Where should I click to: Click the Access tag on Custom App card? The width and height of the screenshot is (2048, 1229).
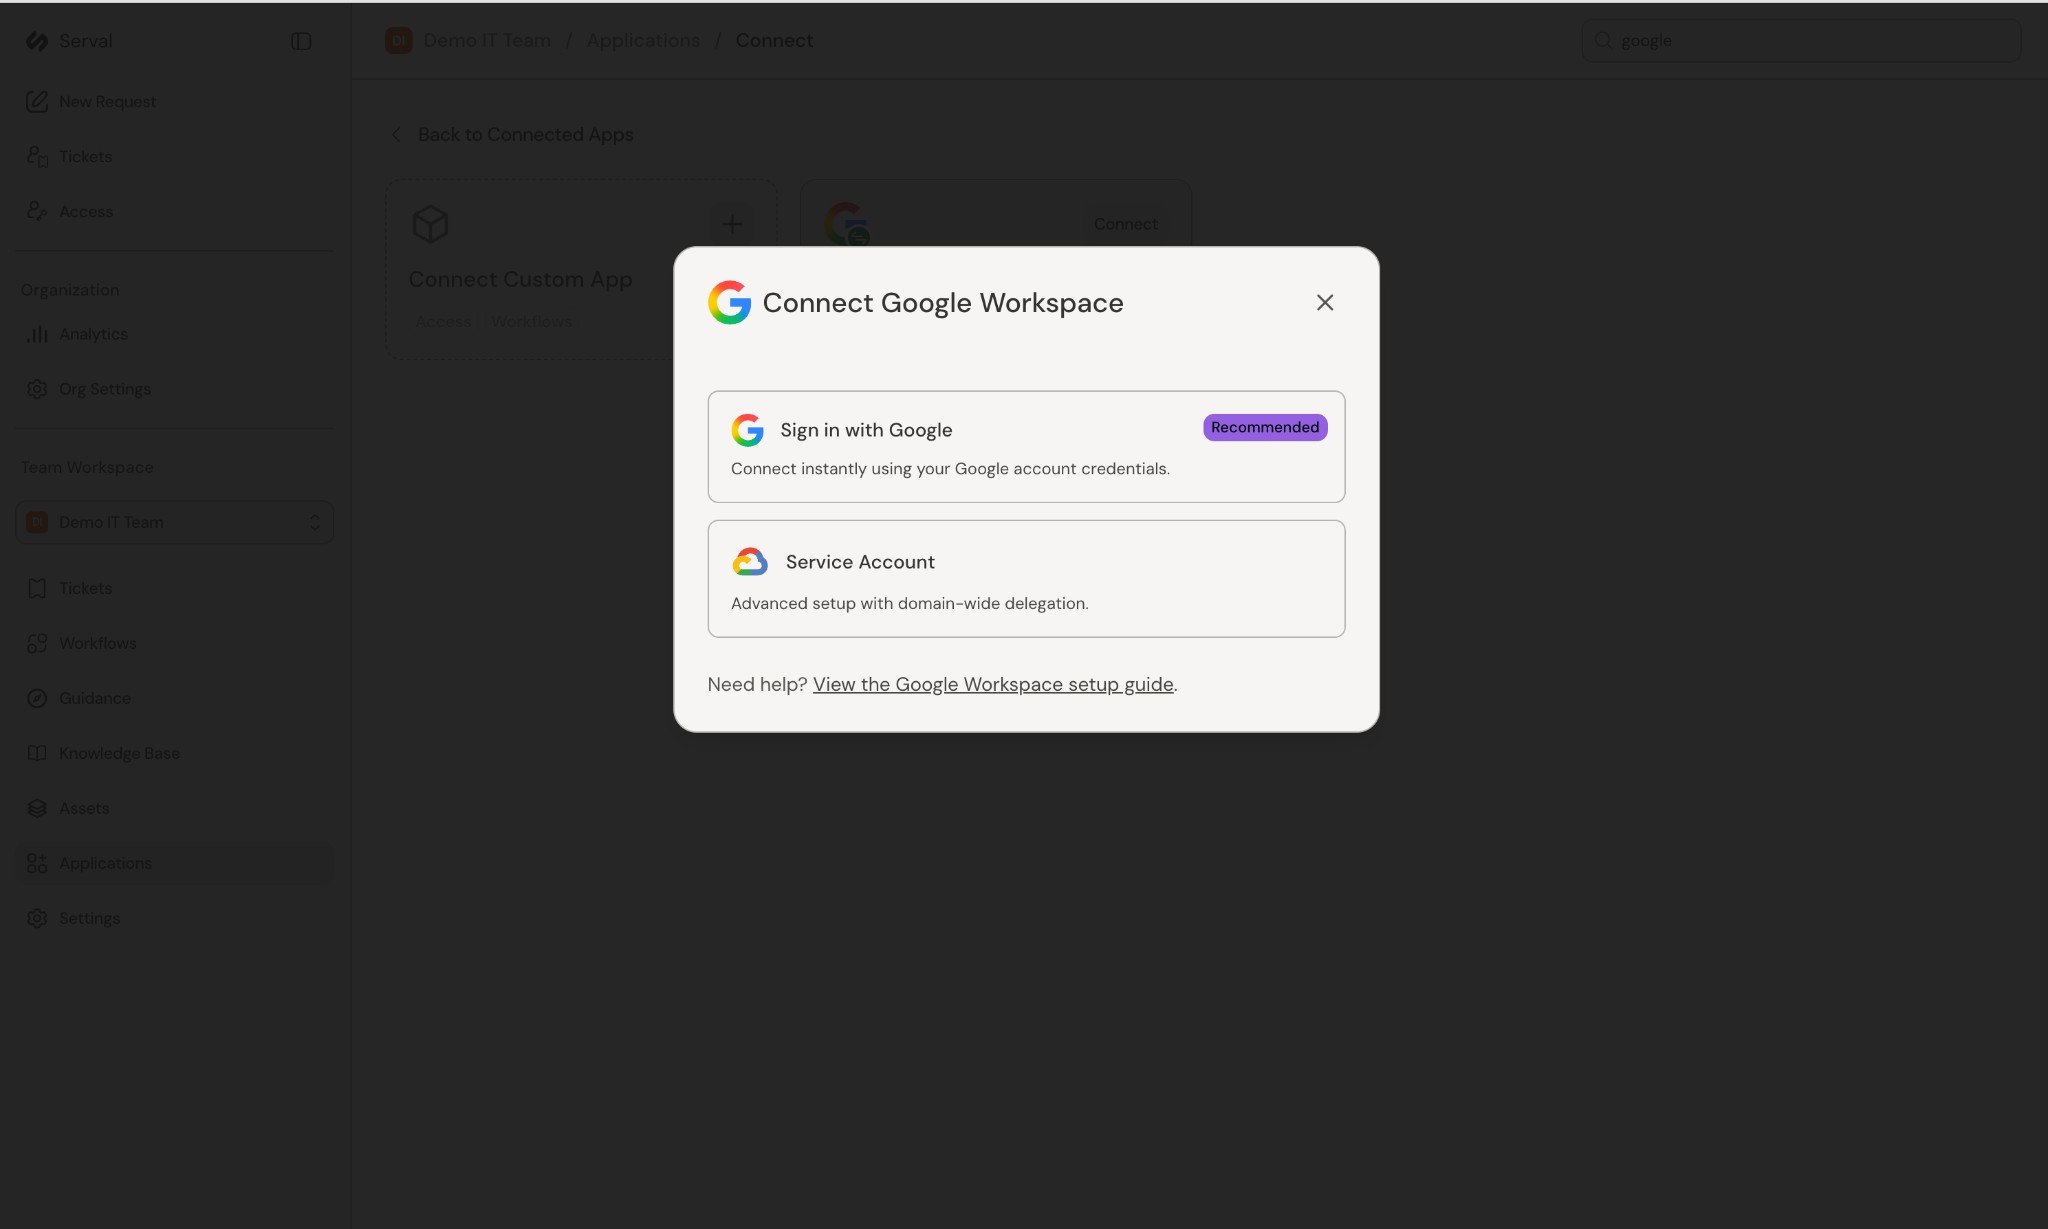pos(443,321)
